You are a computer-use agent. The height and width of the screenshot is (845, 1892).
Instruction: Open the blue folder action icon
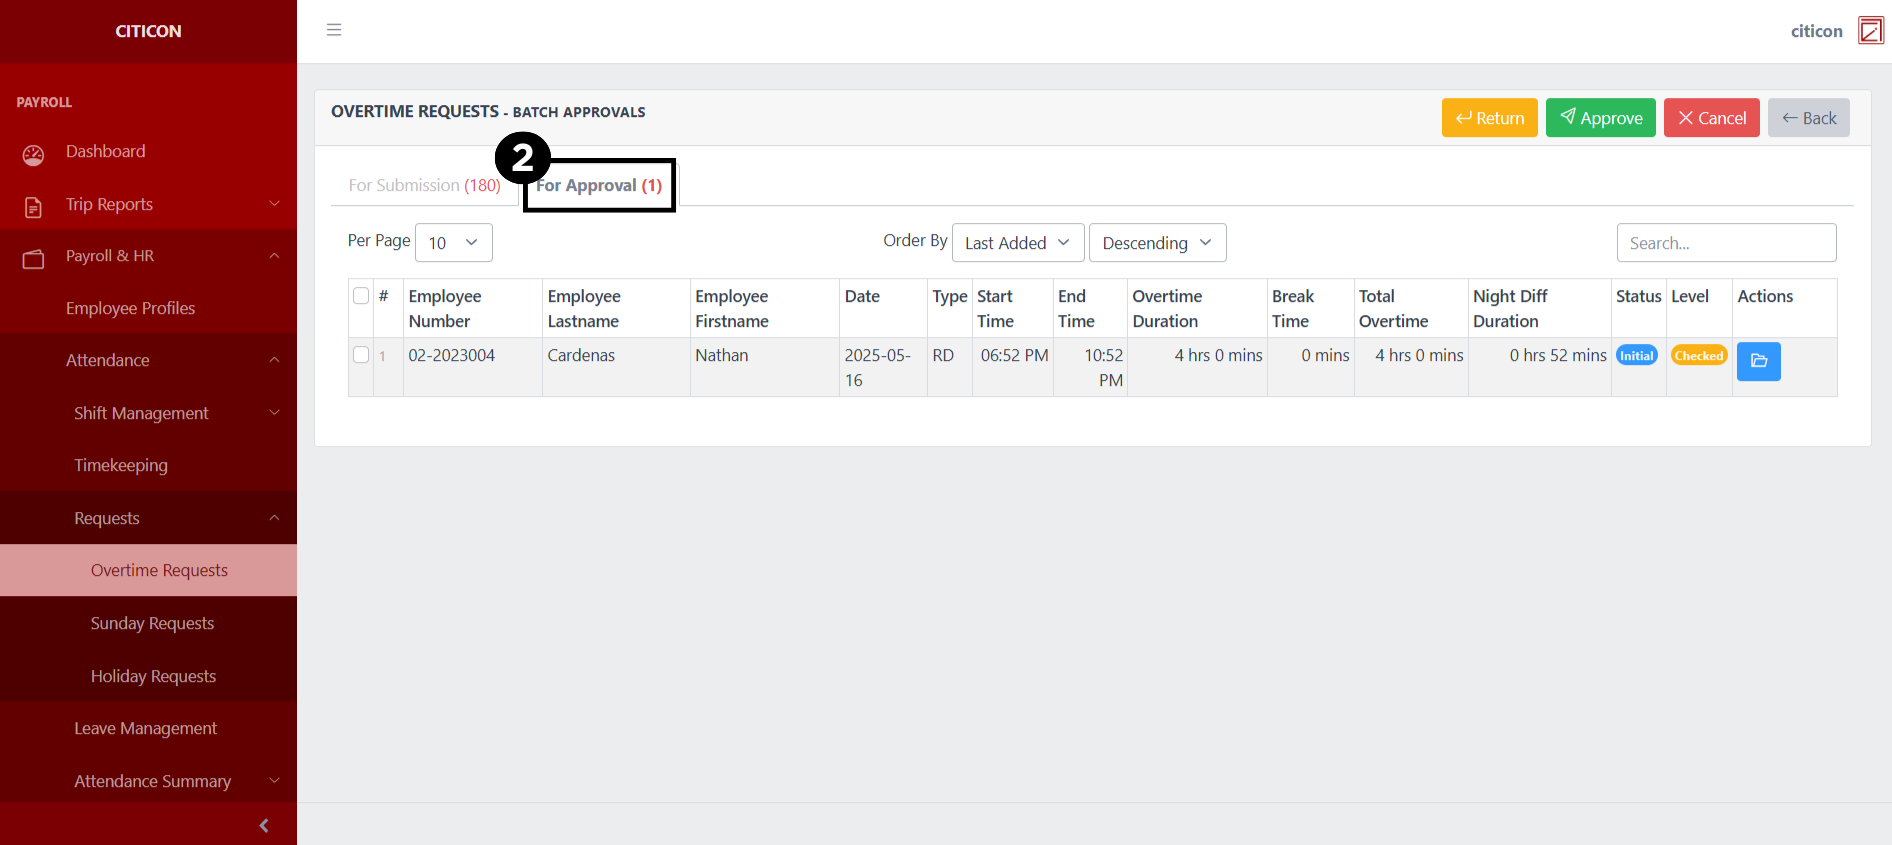point(1758,361)
